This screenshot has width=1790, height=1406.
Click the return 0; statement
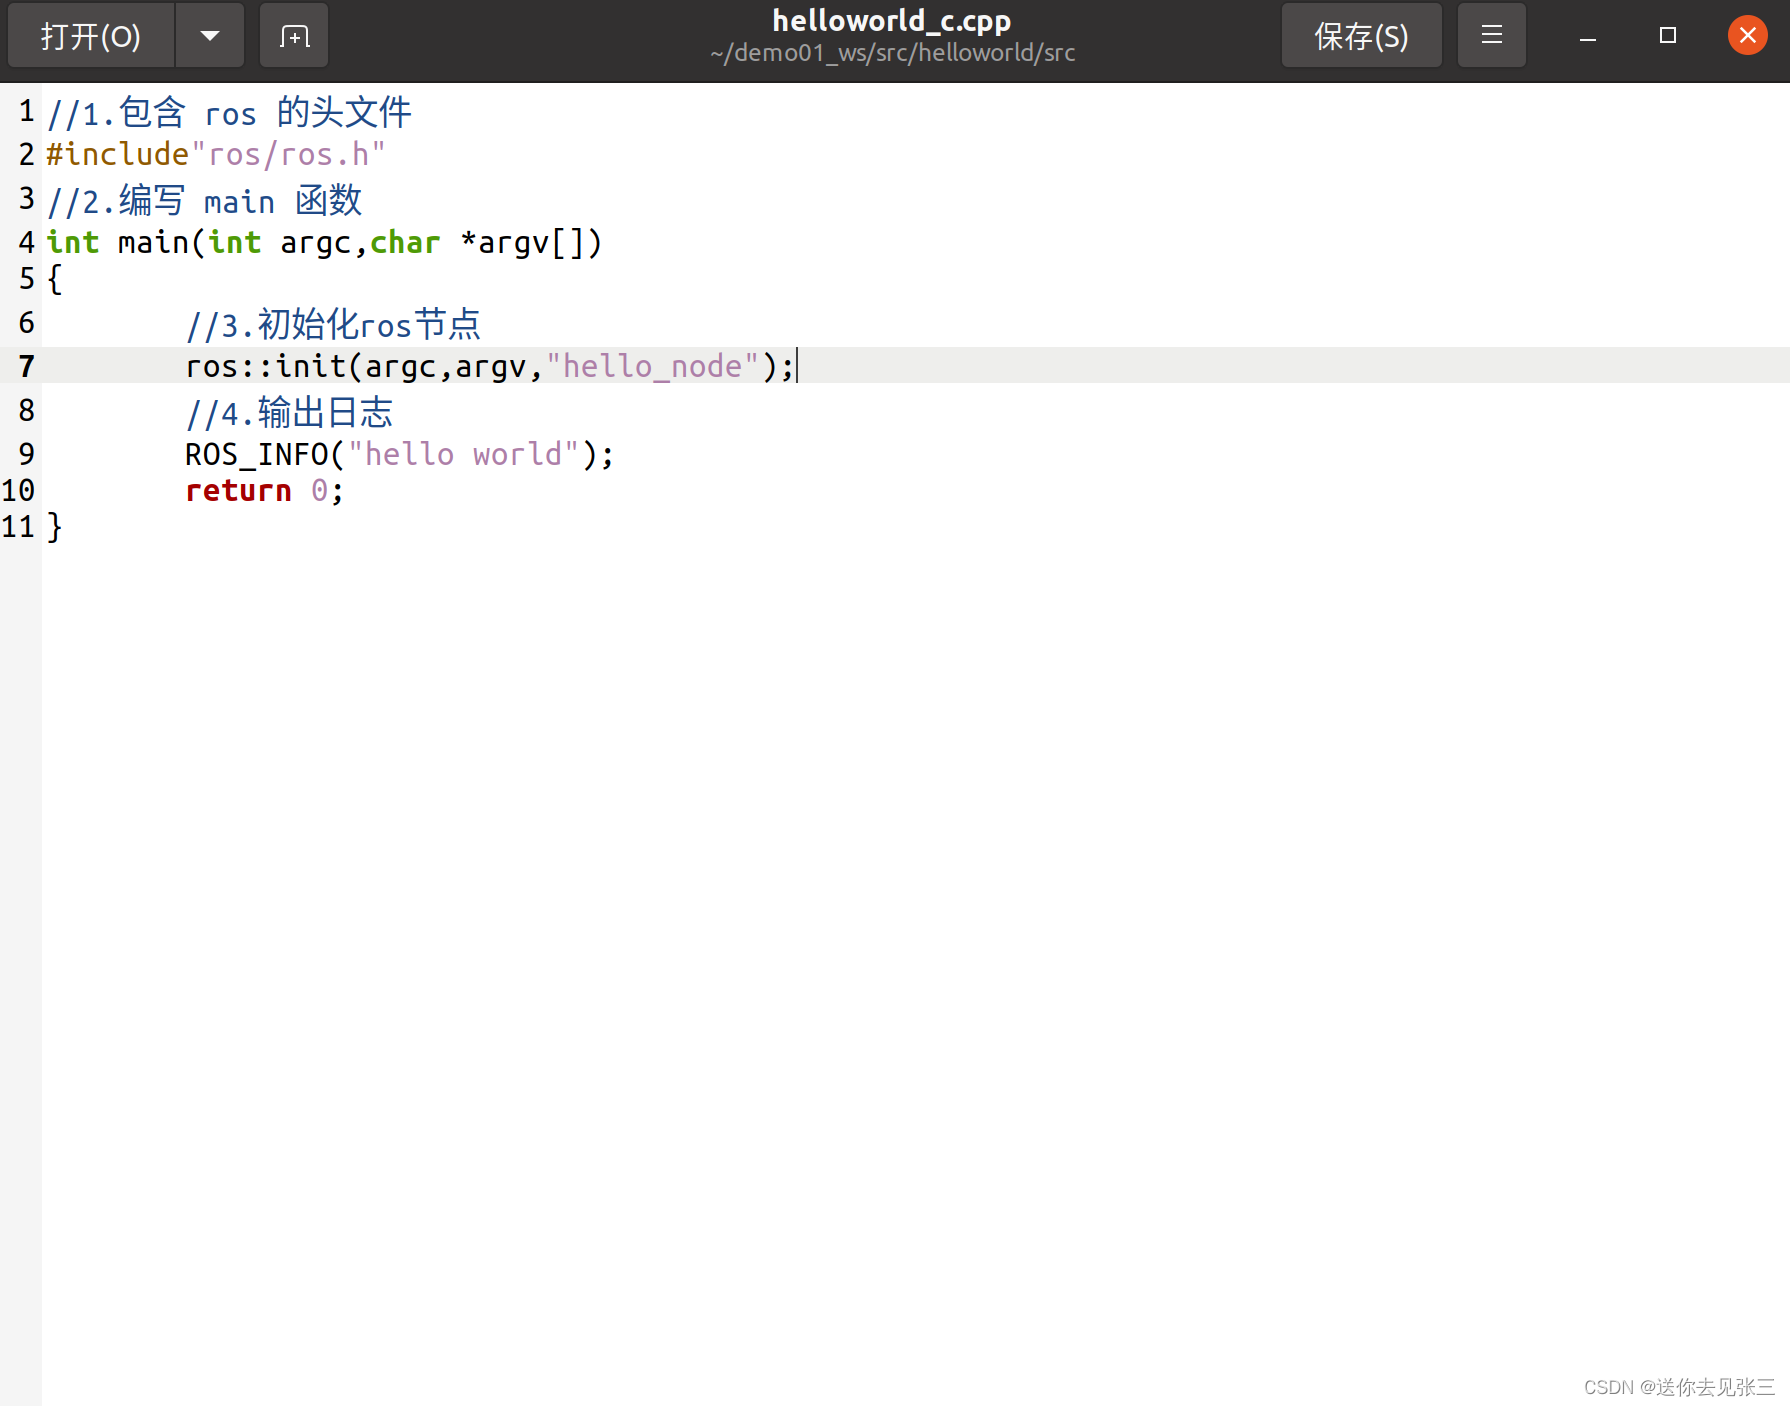[x=264, y=491]
